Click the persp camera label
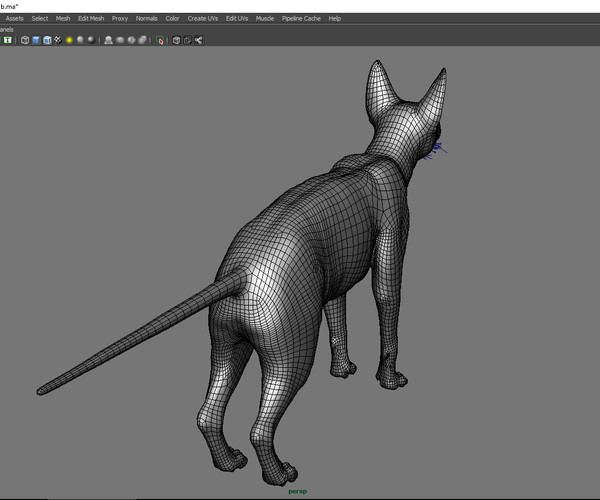Image resolution: width=600 pixels, height=500 pixels. (x=297, y=491)
